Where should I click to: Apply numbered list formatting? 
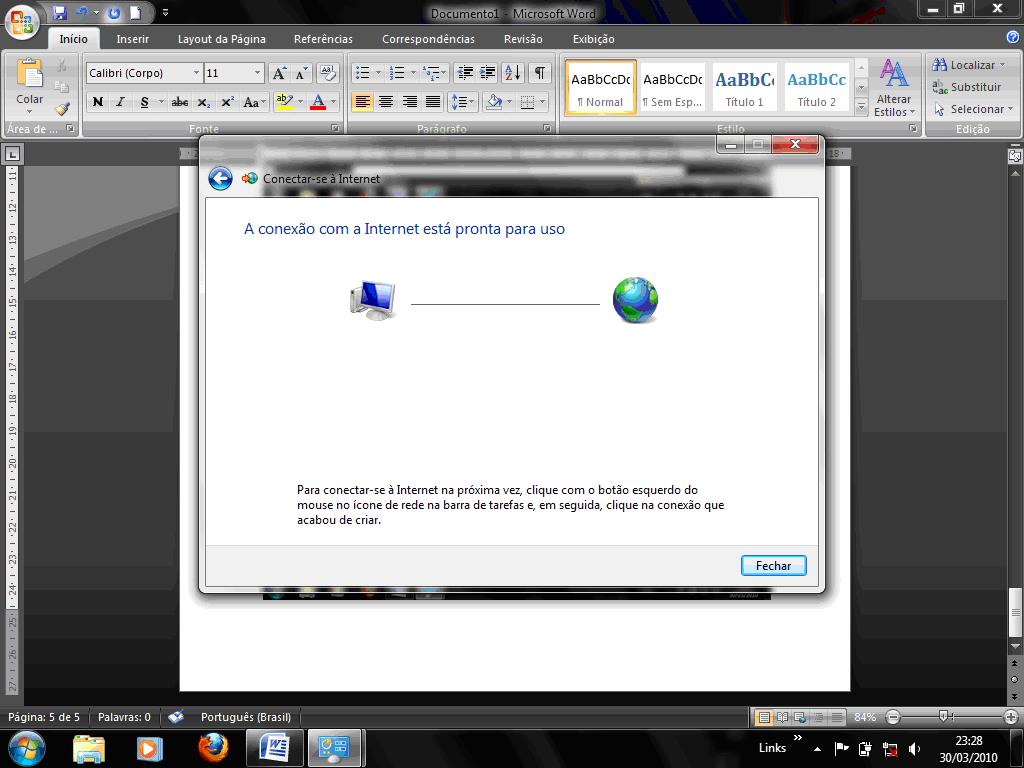[x=396, y=73]
